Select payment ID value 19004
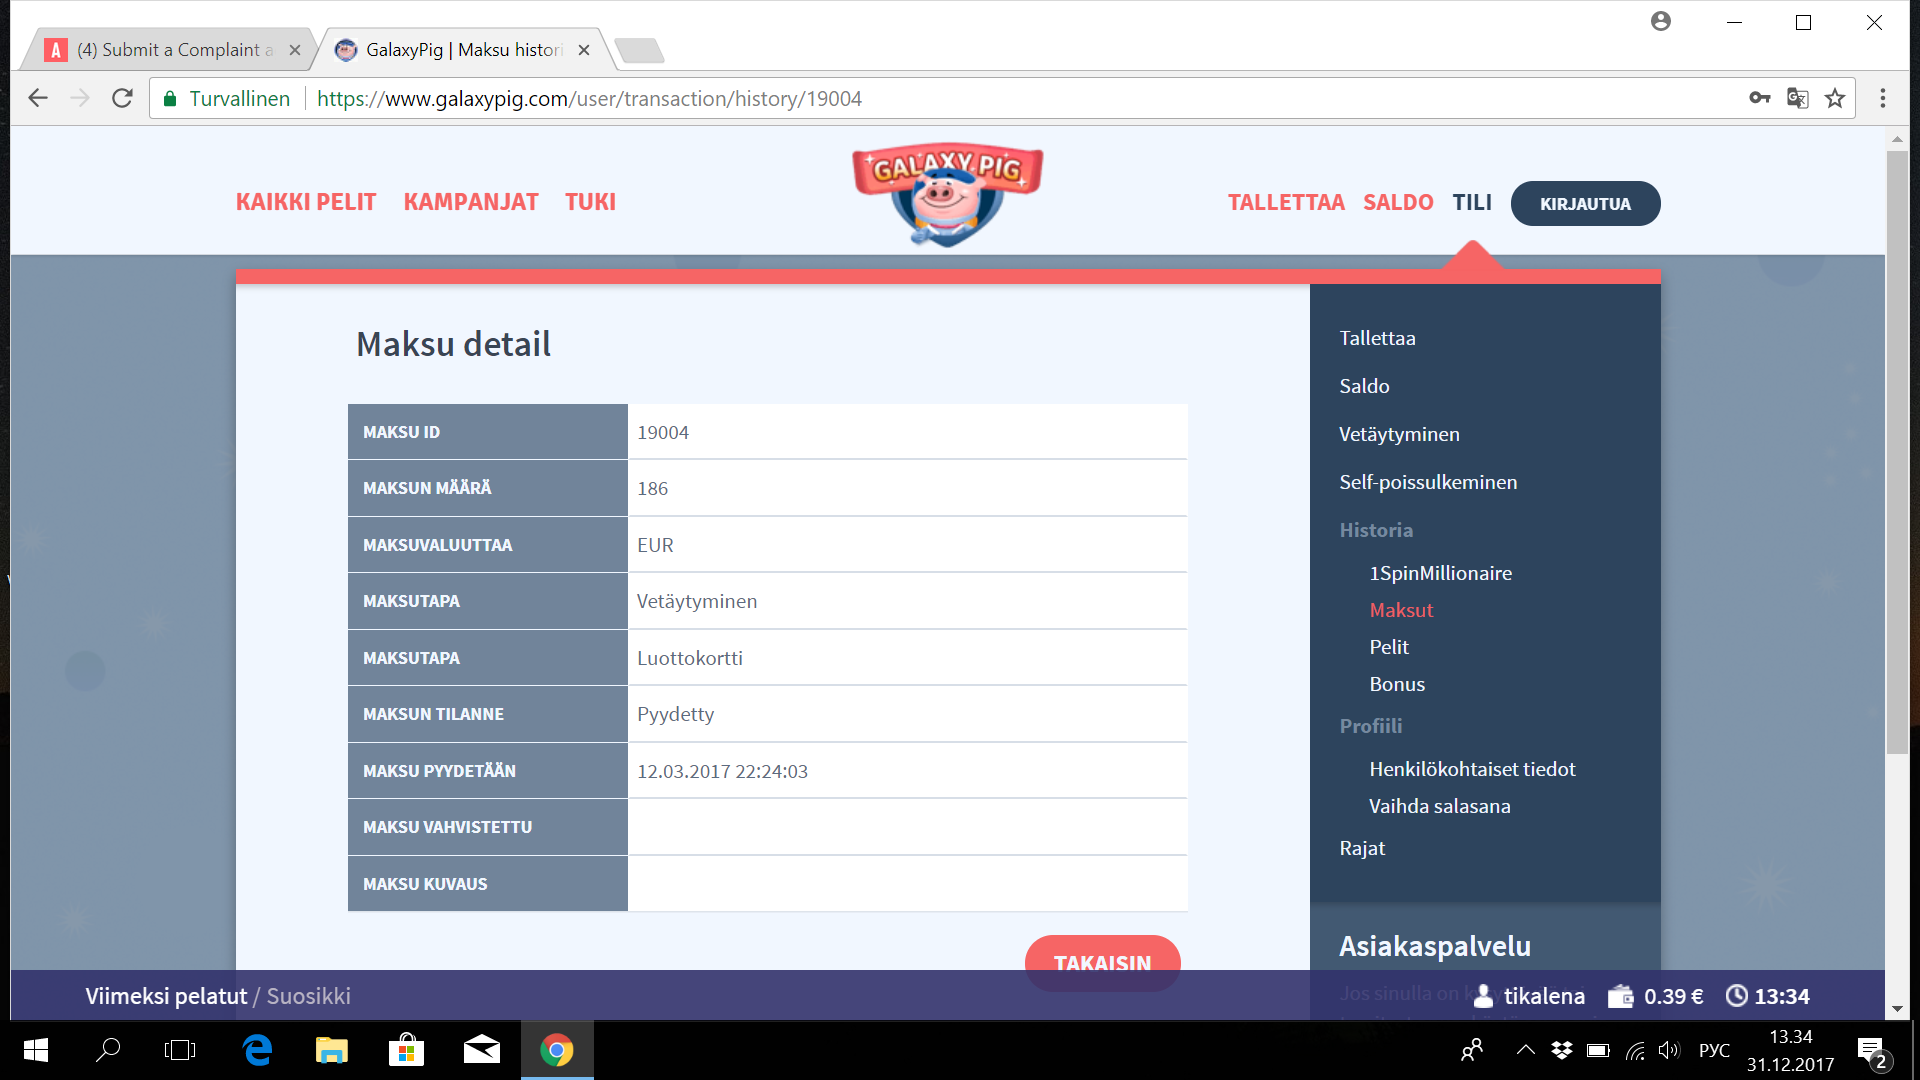Image resolution: width=1920 pixels, height=1080 pixels. click(x=663, y=432)
